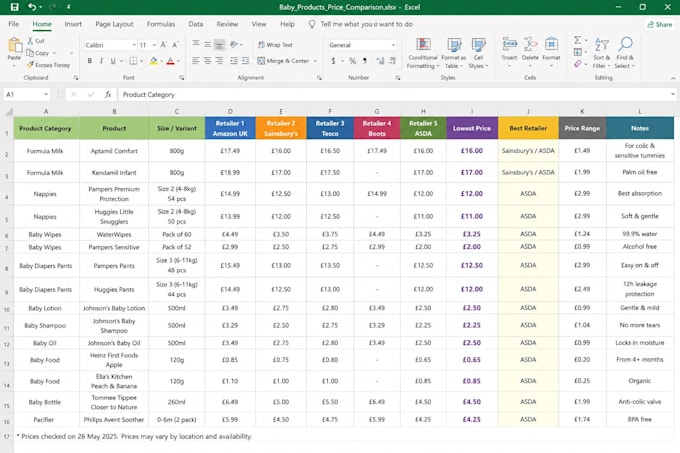Switch to the Page Layout tab

tap(114, 24)
